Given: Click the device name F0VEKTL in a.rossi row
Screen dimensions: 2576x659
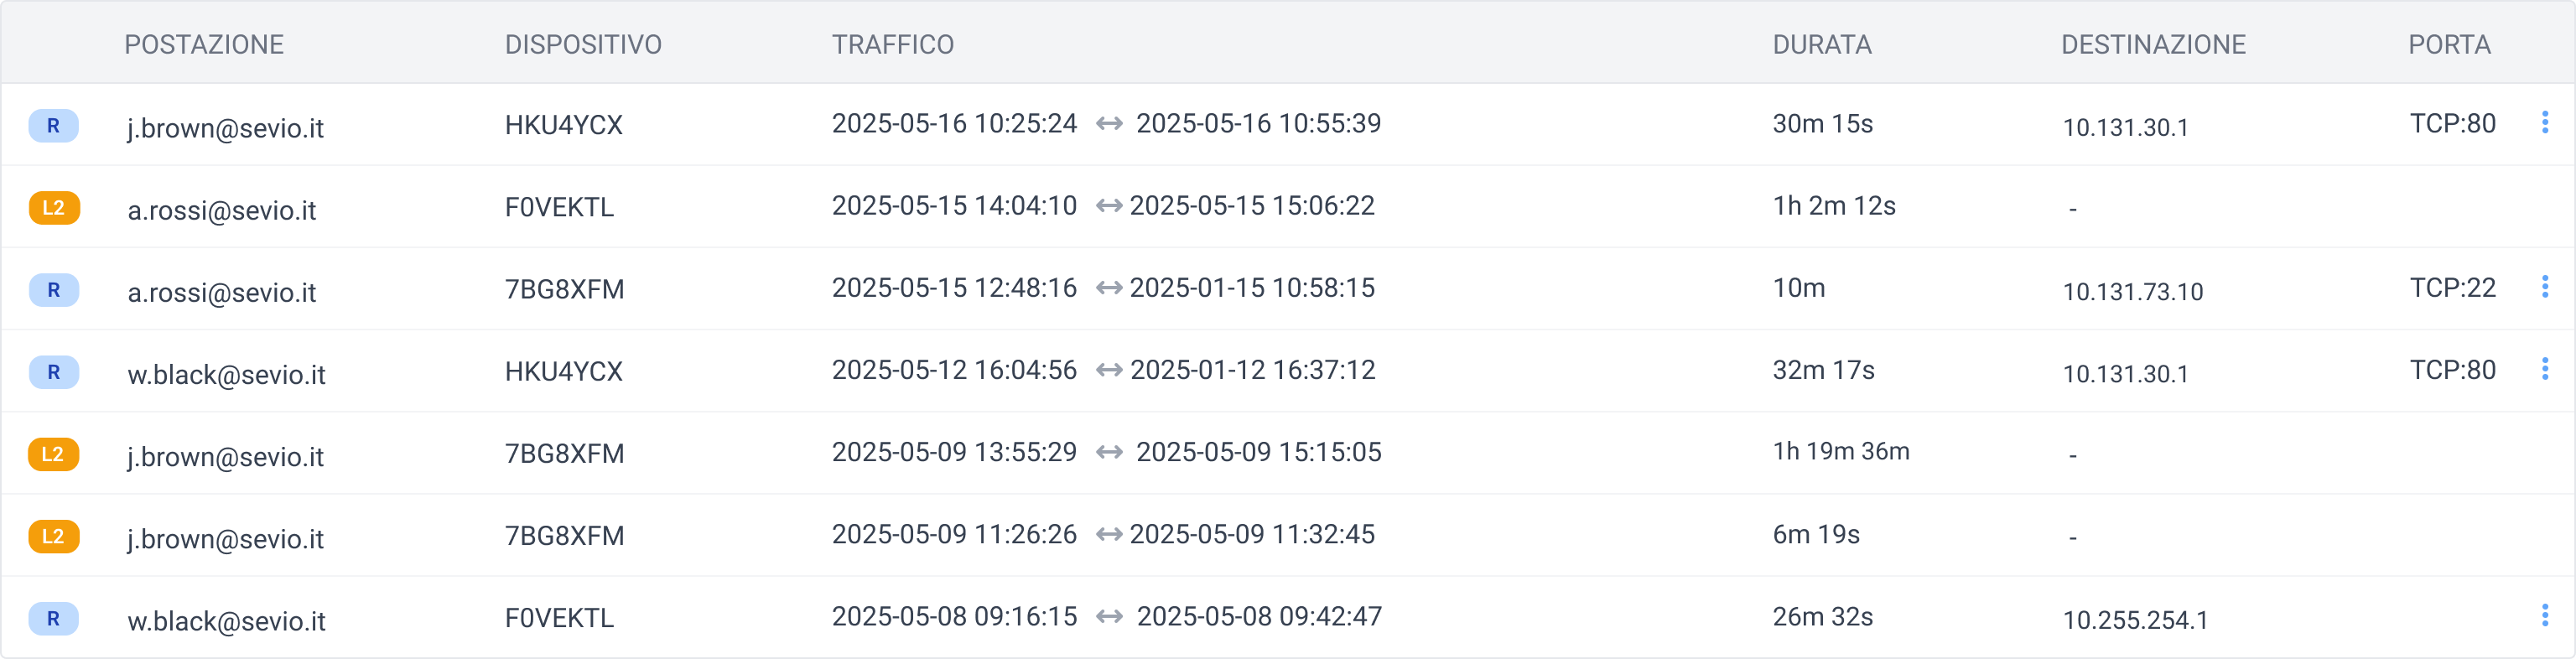Looking at the screenshot, I should (559, 207).
